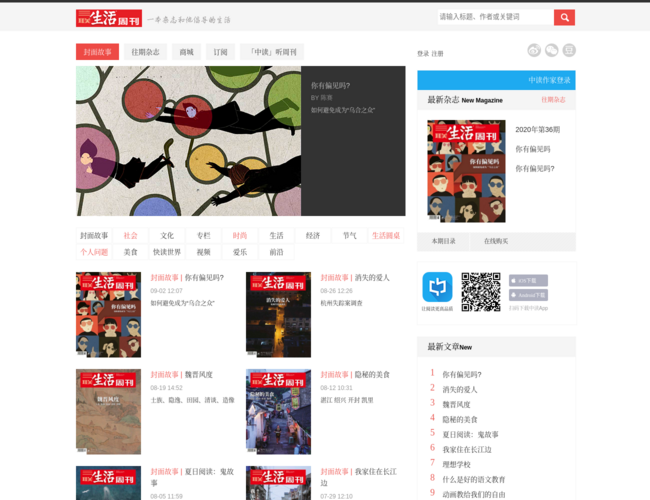Click the third gray round icon beside WeChat
This screenshot has width=650, height=500.
tap(569, 51)
